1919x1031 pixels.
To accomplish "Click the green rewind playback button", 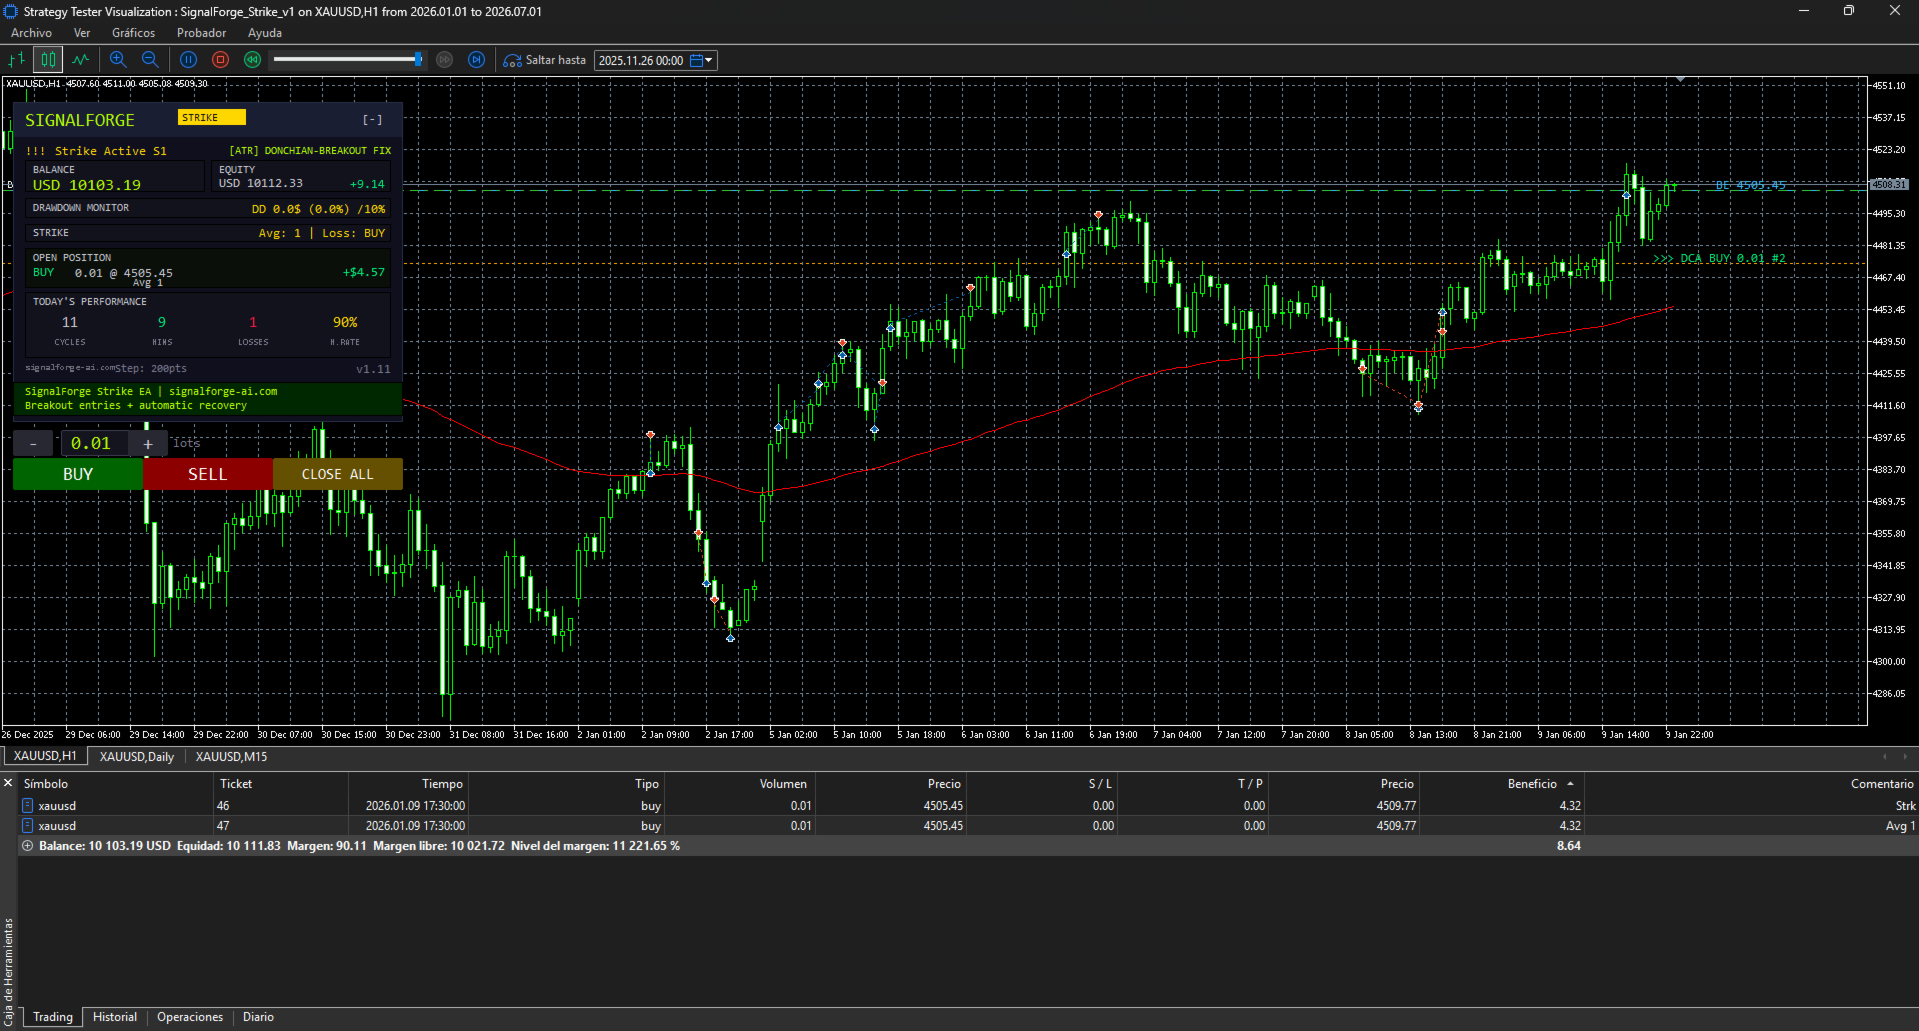I will point(253,60).
